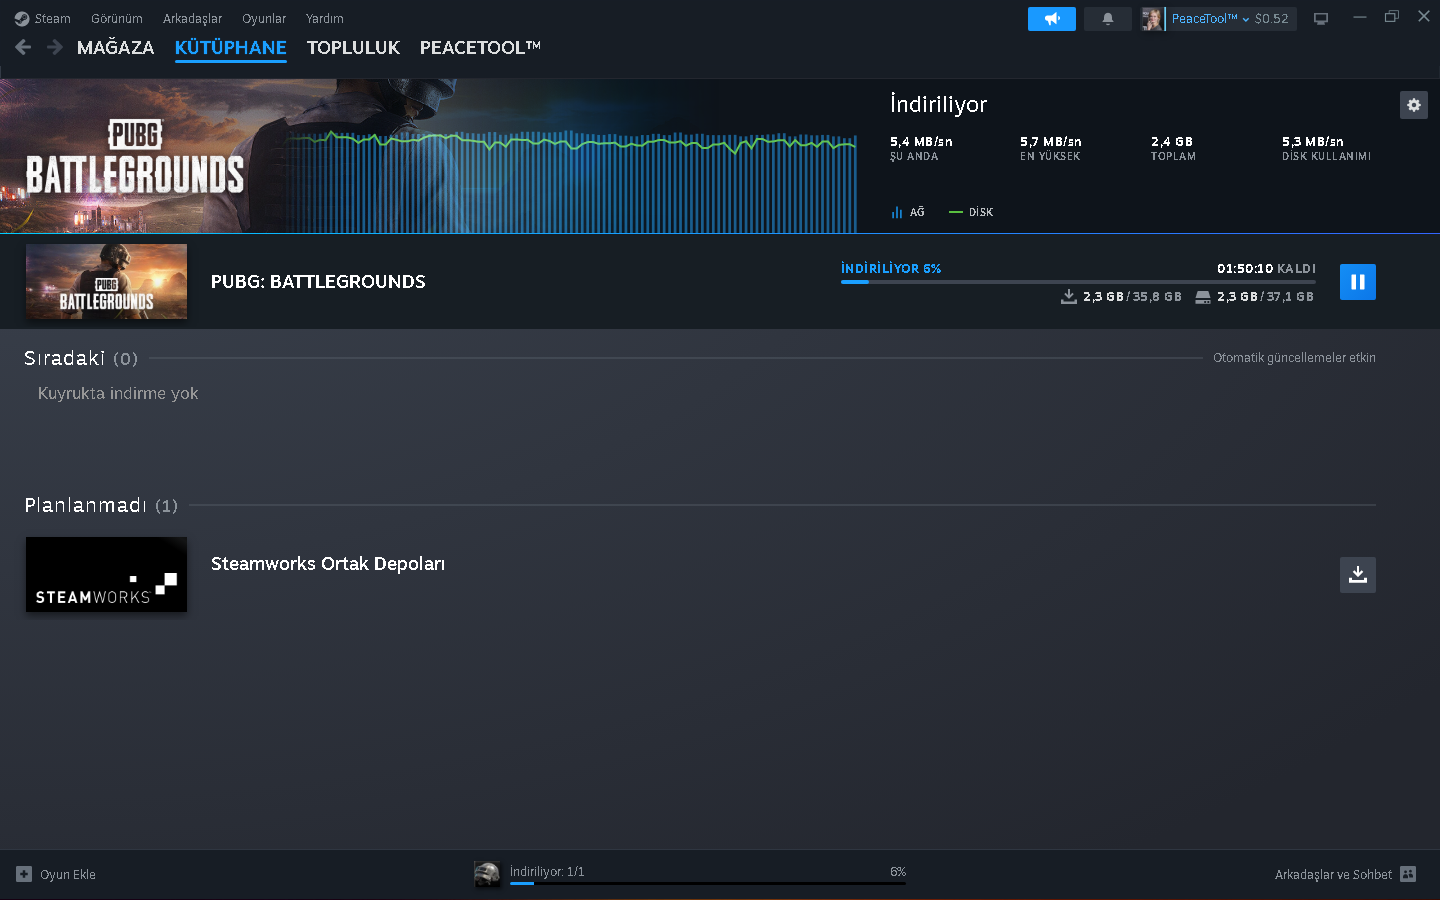Open the friends list icon
Viewport: 1440px width, 900px height.
tap(1408, 874)
